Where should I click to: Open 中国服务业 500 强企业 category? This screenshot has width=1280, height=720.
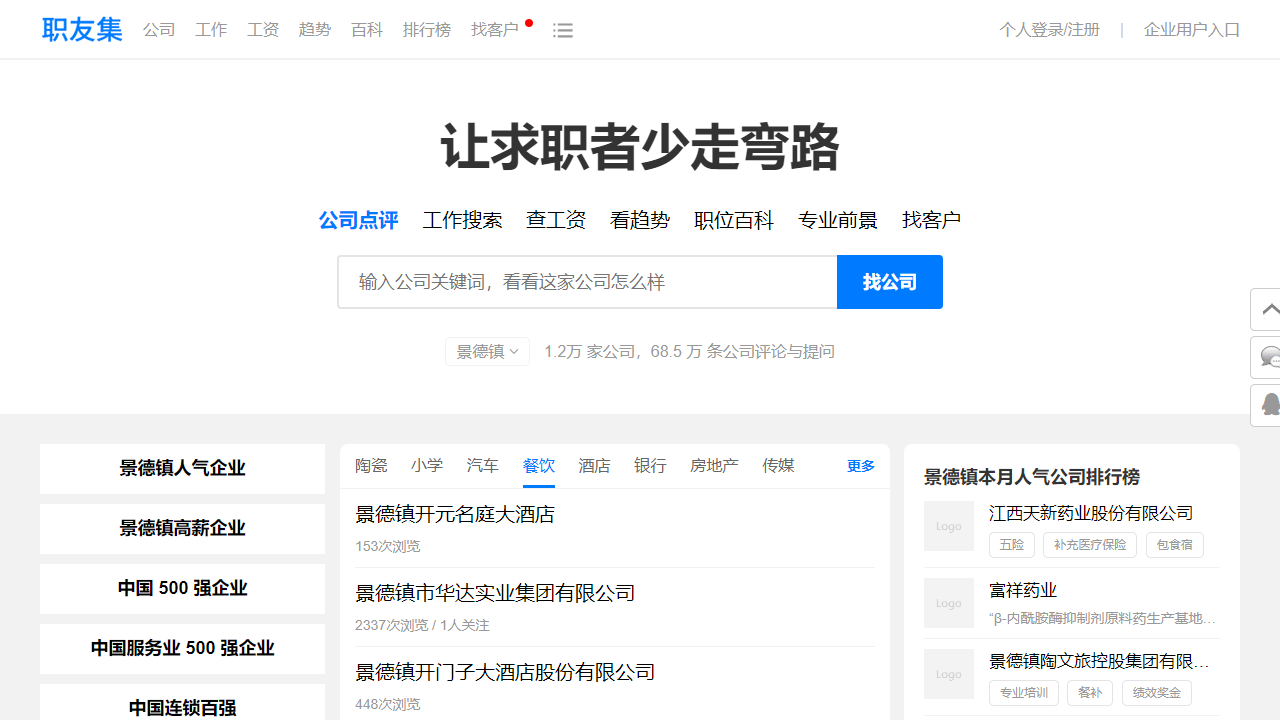coord(182,649)
